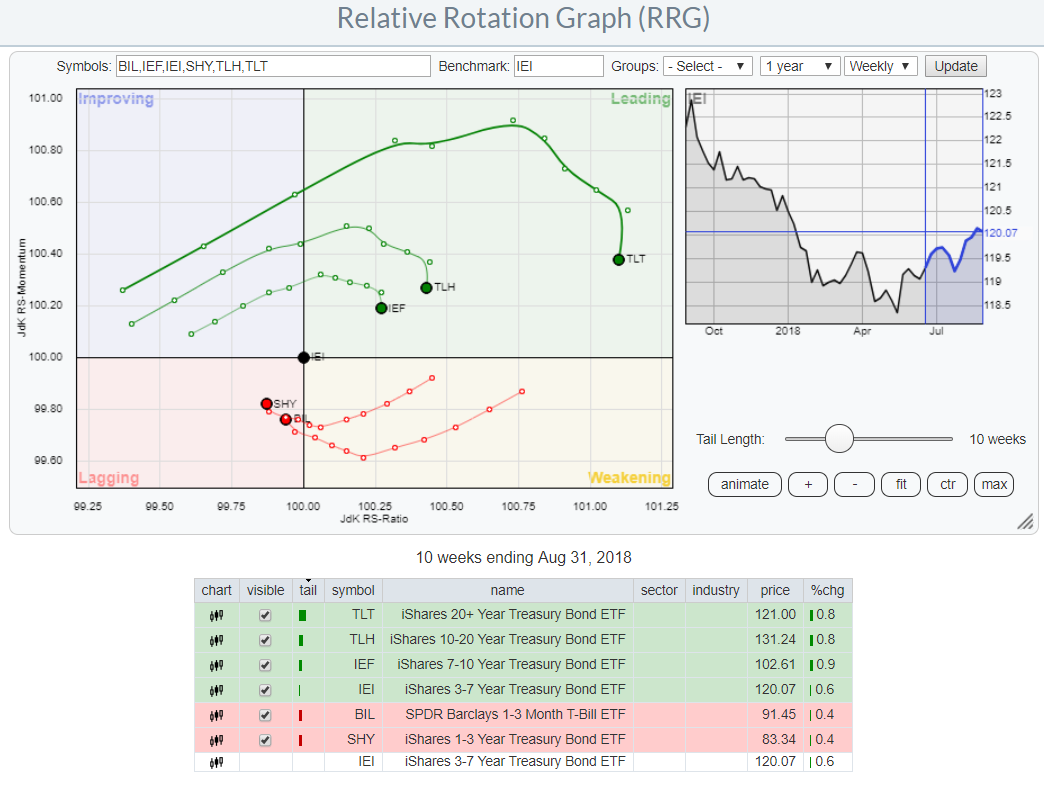Image resolution: width=1044 pixels, height=786 pixels.
Task: Click the animate button
Action: [745, 484]
